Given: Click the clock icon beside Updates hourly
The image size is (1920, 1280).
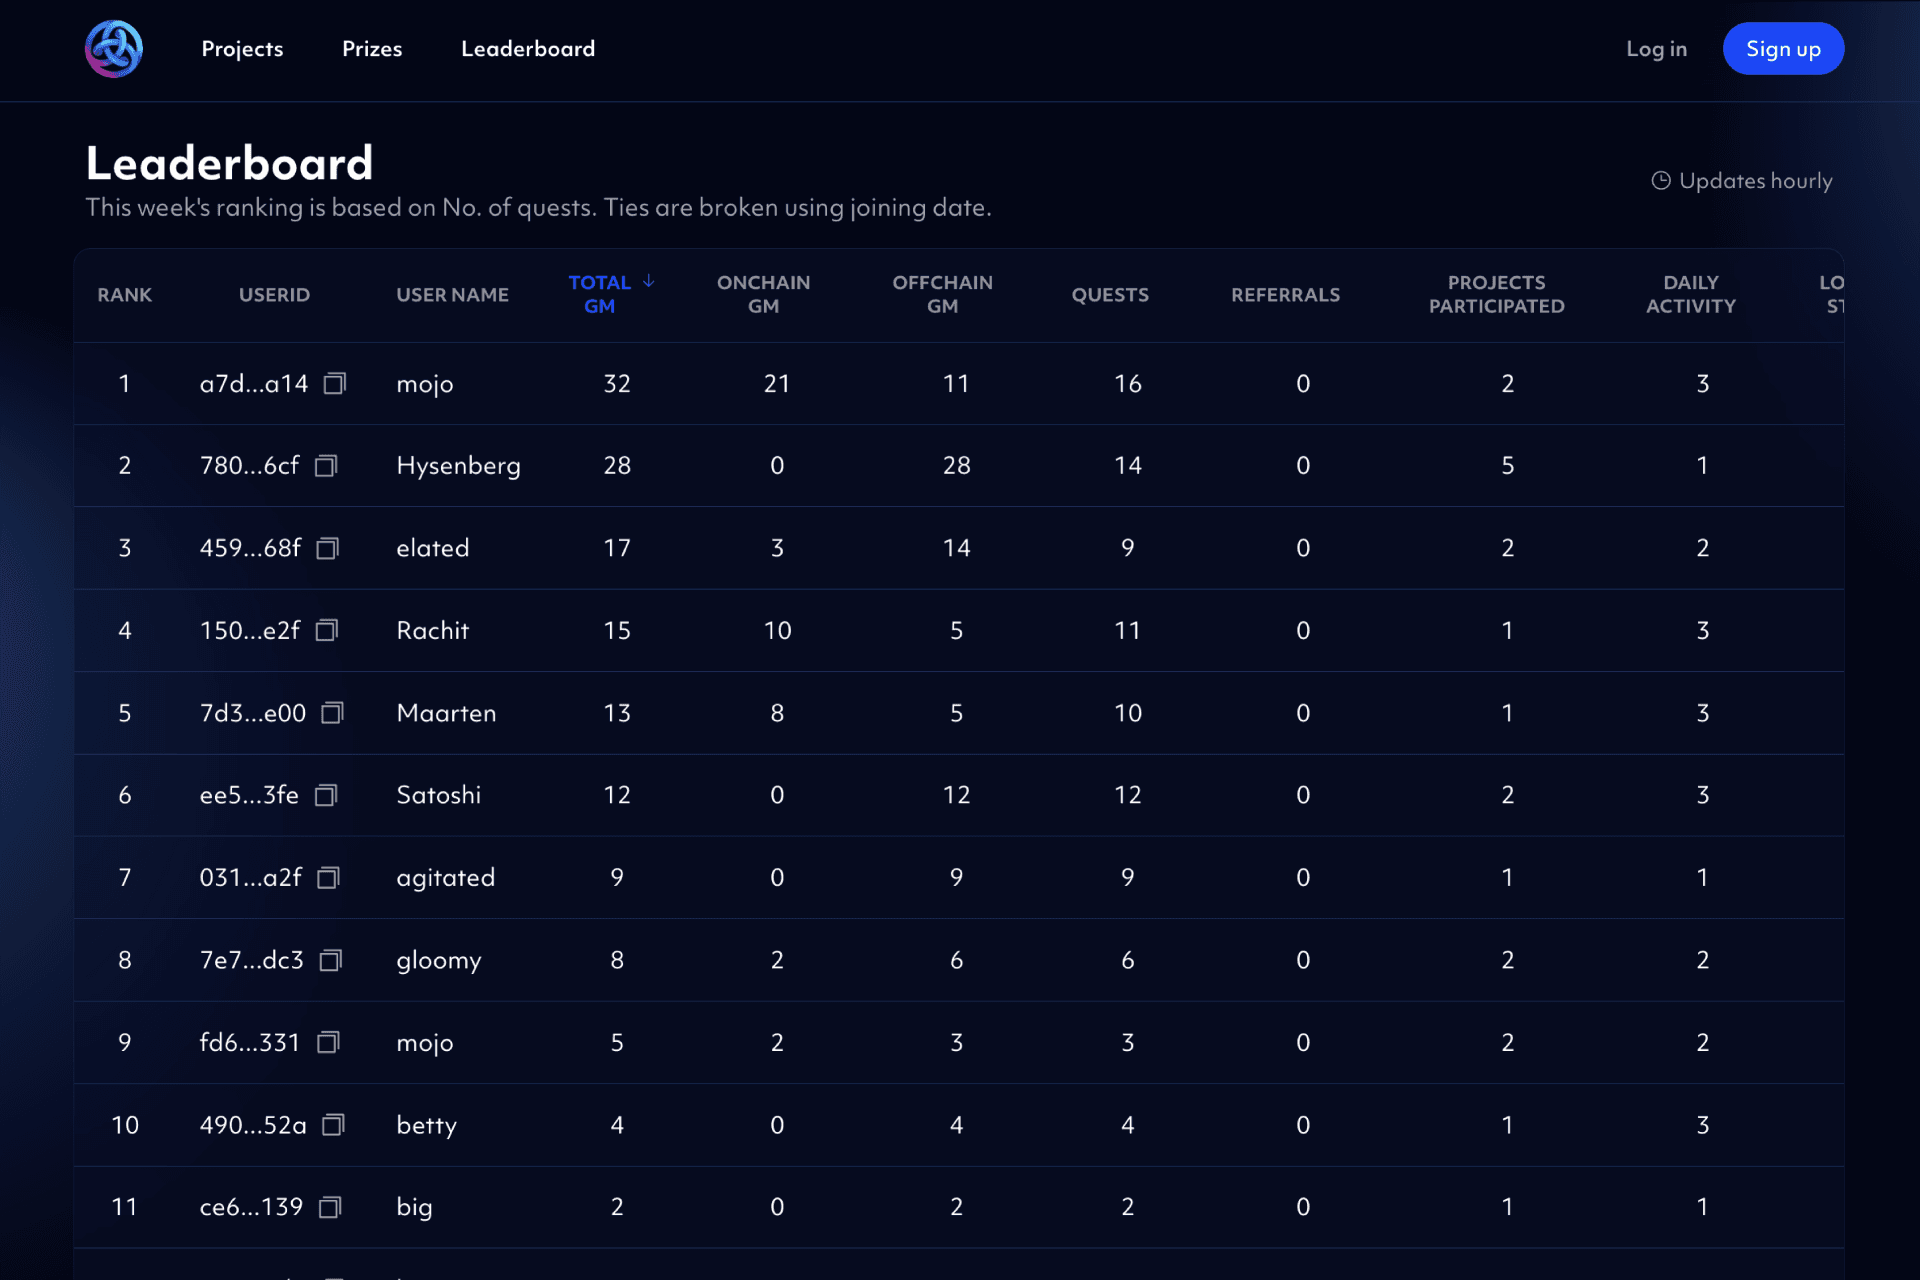Looking at the screenshot, I should point(1661,181).
